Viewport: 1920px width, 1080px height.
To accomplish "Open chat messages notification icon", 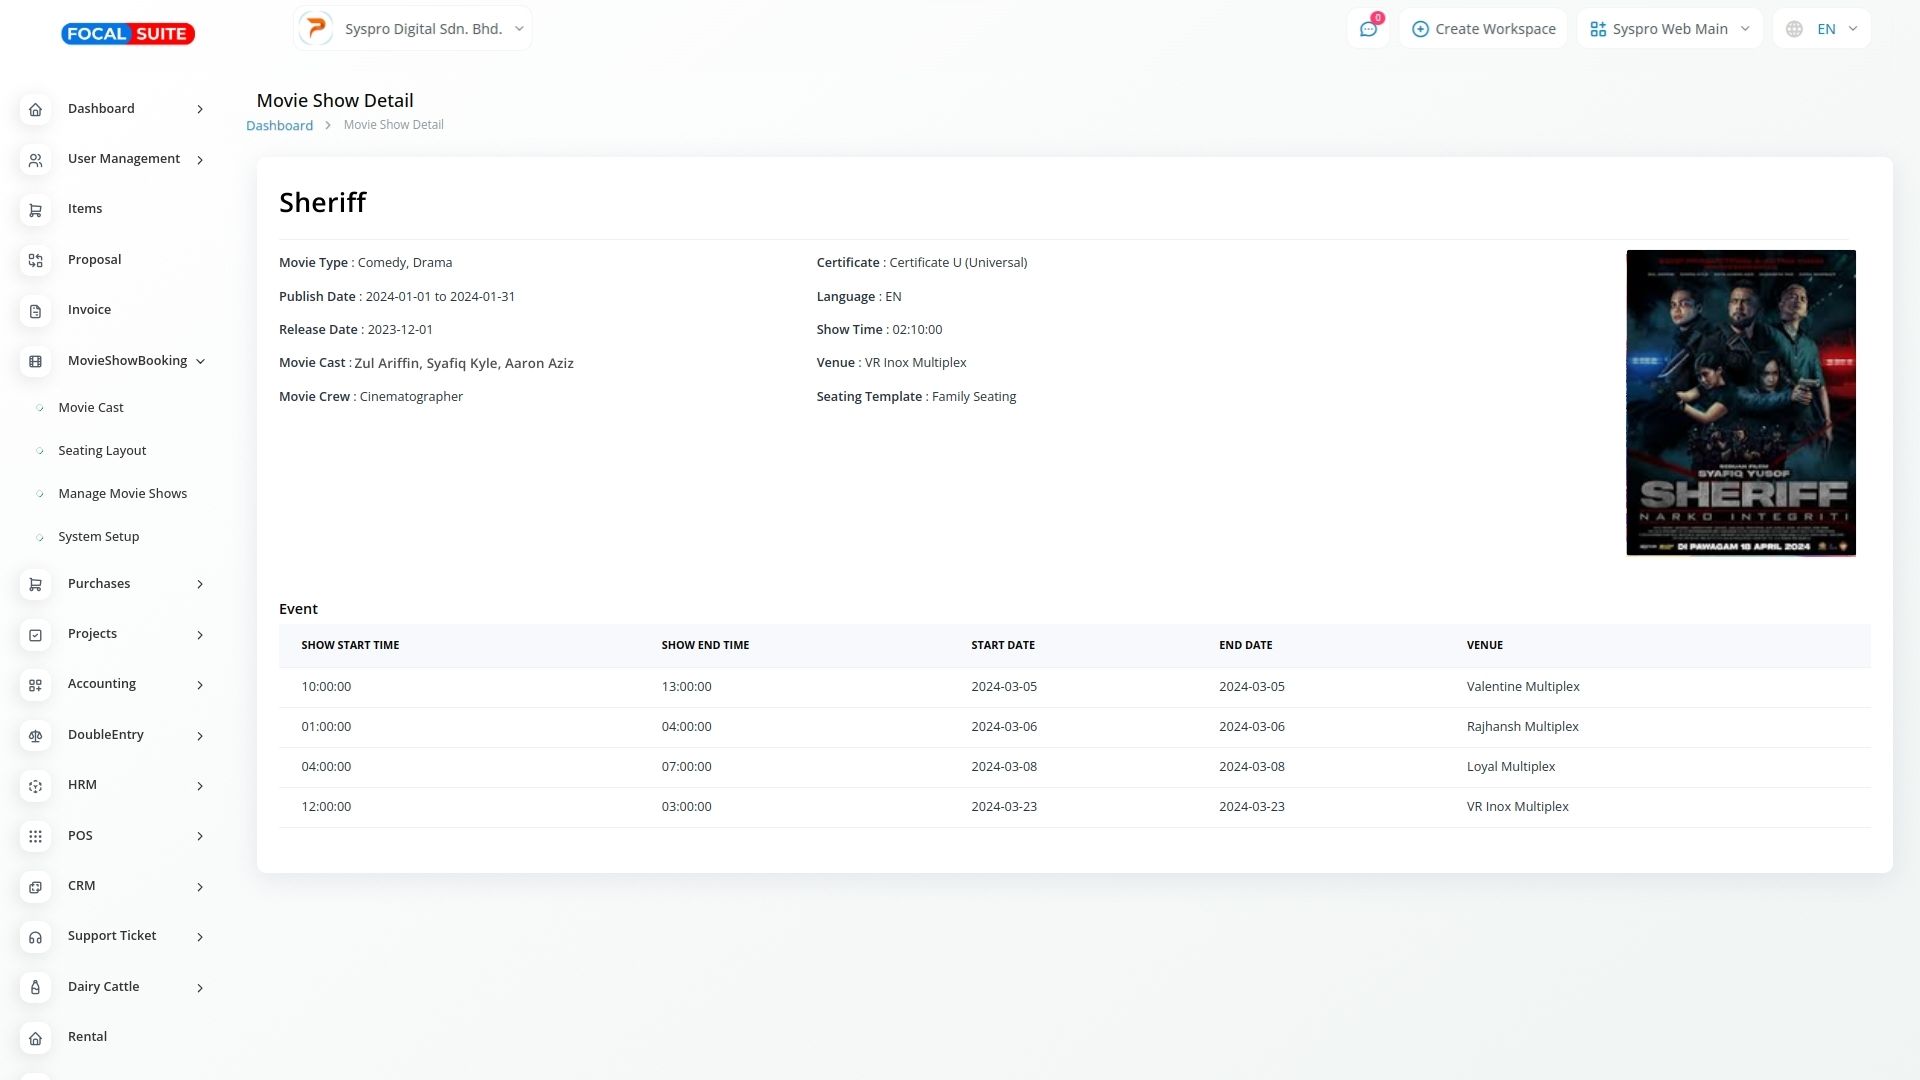I will pos(1368,29).
